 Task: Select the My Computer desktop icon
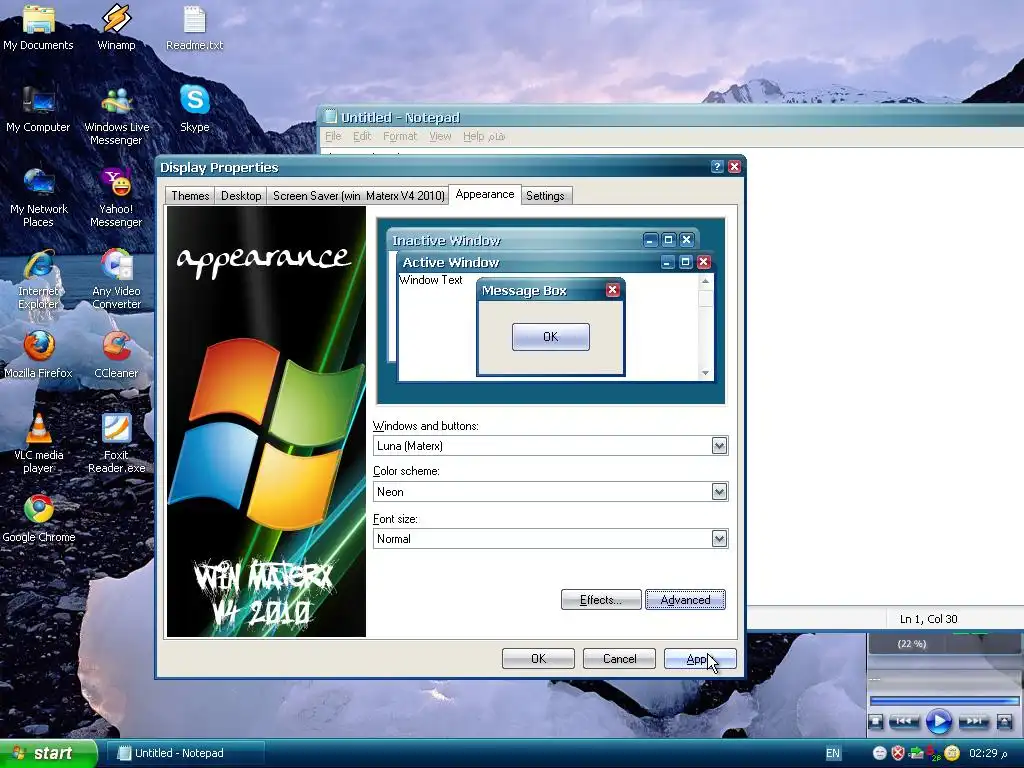click(38, 110)
